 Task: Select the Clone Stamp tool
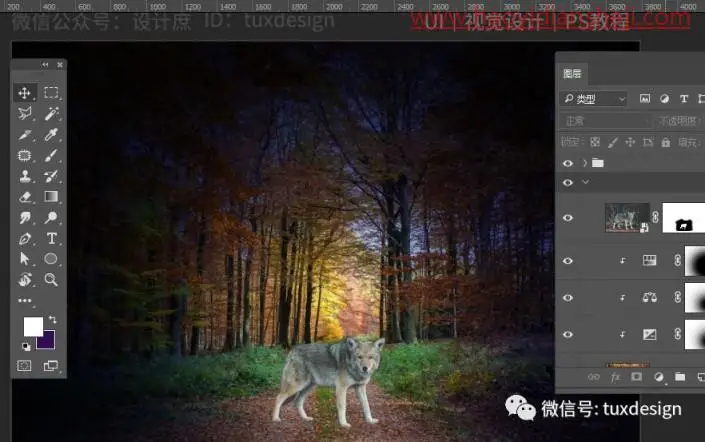pyautogui.click(x=25, y=176)
